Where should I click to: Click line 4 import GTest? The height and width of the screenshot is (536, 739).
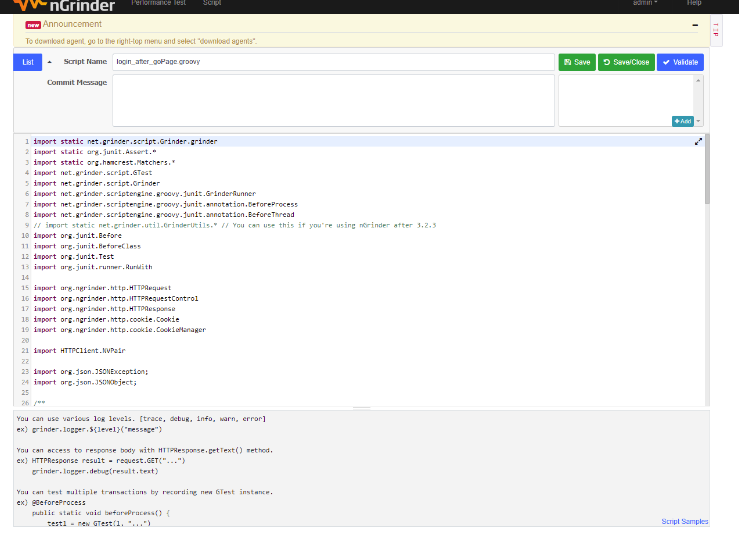coord(93,173)
